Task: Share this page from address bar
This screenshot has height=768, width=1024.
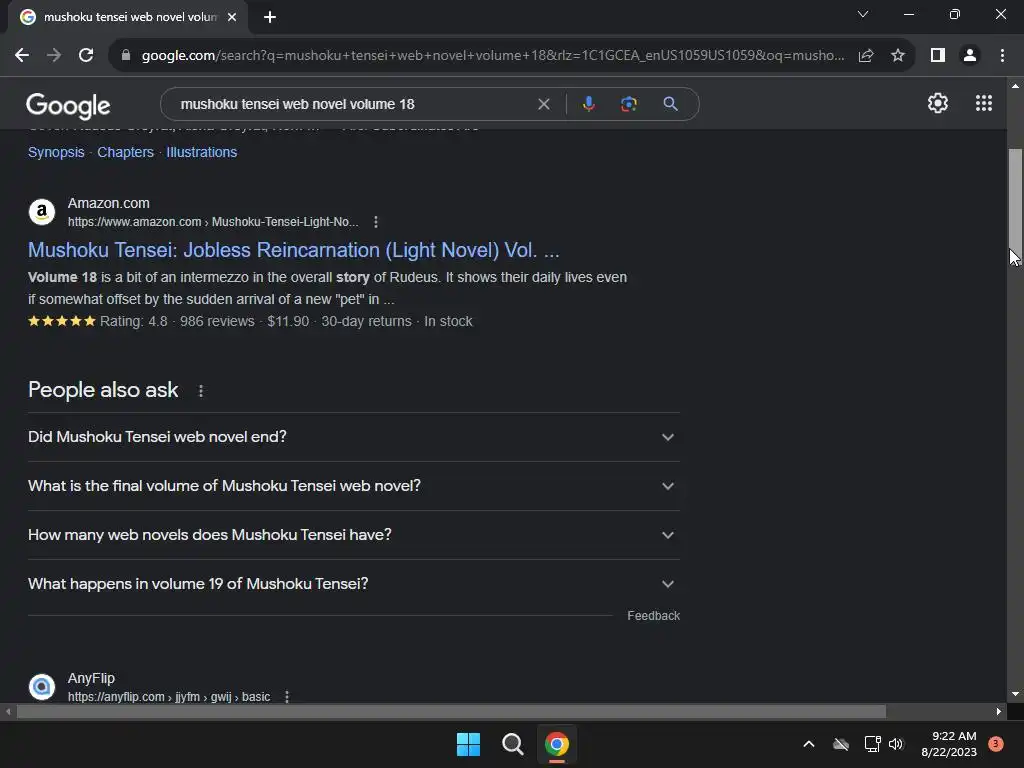Action: [866, 56]
